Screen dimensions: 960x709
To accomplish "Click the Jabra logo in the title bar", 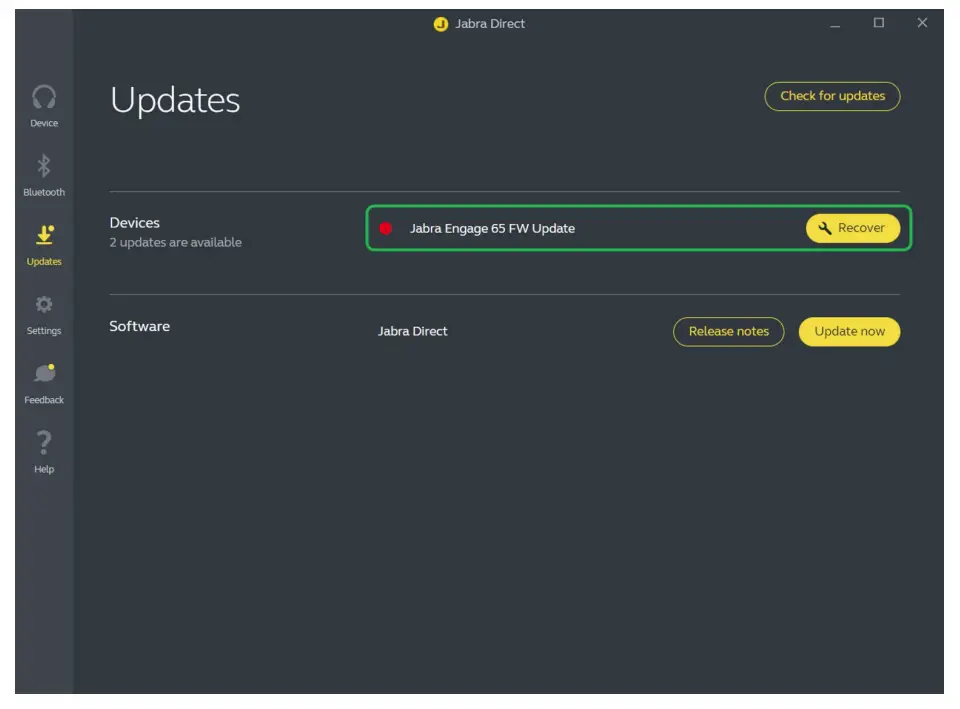I will (440, 23).
